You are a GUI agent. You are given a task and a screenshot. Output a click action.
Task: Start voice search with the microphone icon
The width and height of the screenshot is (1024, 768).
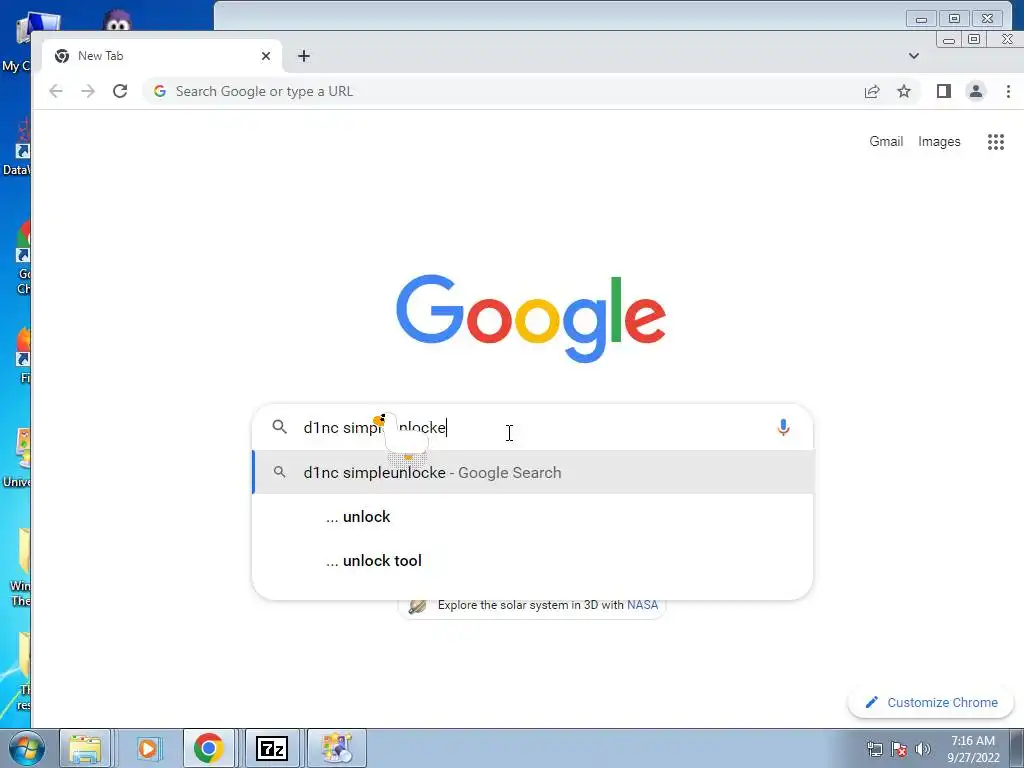784,428
